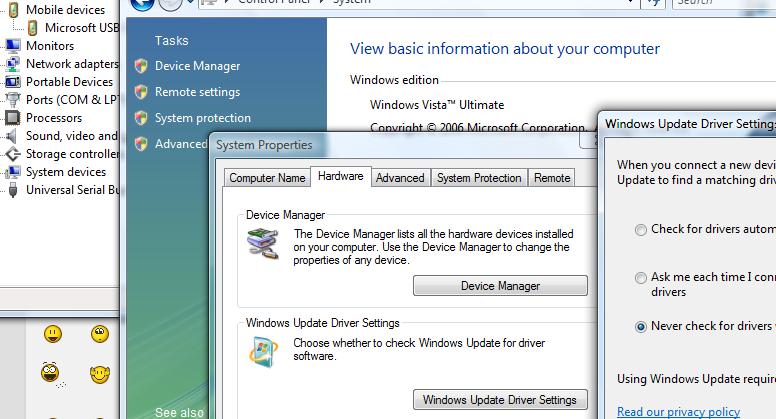The height and width of the screenshot is (419, 776).
Task: Click the Ports (COM & LPT) icon
Action: click(13, 99)
